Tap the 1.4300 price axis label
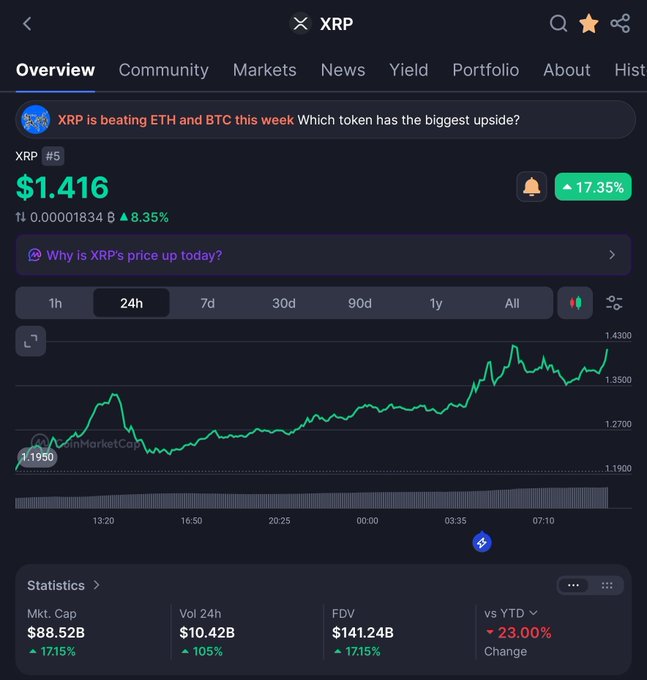647x680 pixels. 618,335
